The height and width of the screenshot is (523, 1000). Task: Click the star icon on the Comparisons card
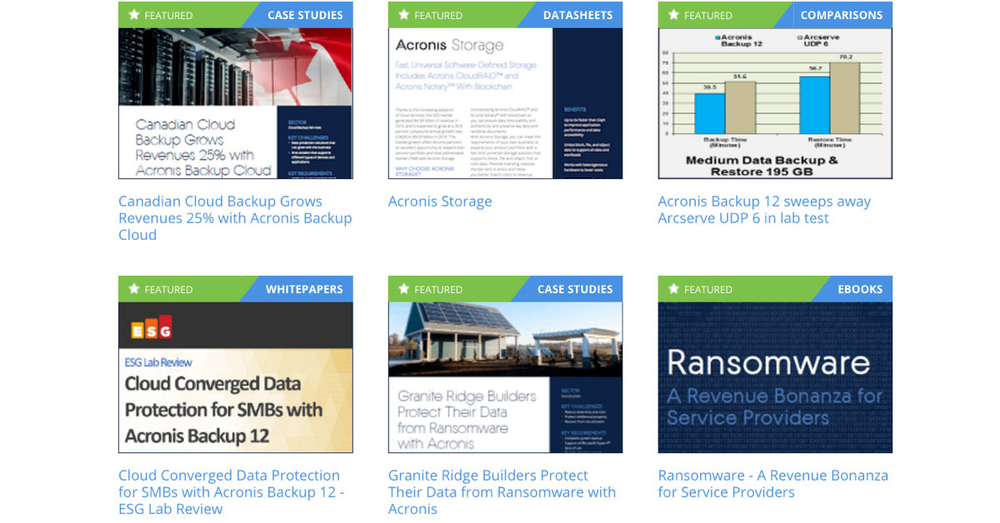673,15
